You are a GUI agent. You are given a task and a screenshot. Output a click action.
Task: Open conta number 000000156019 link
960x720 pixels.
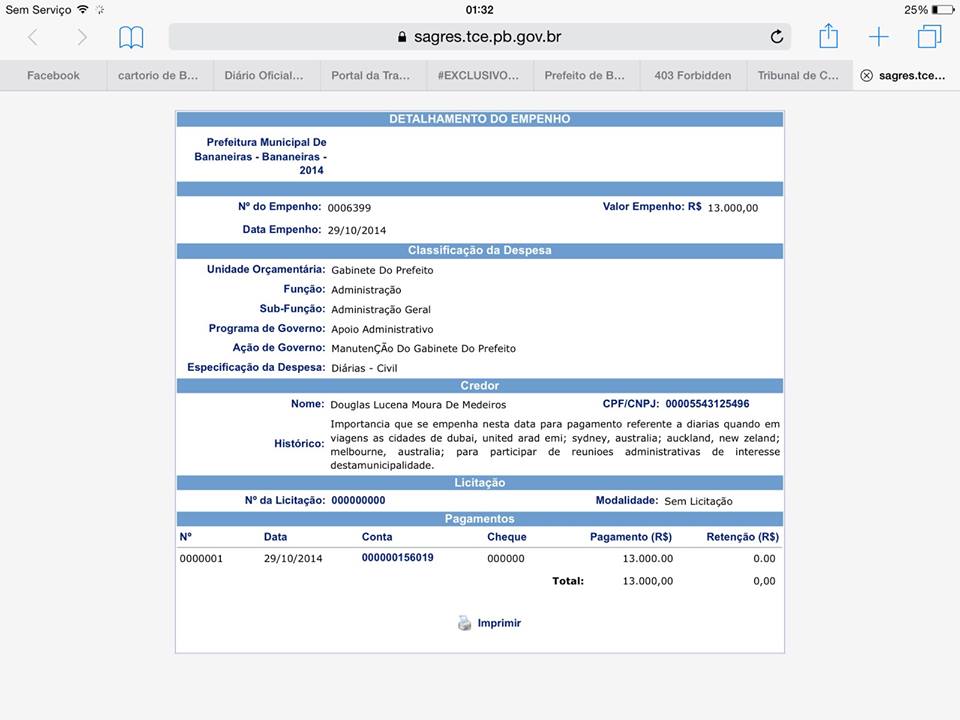coord(397,557)
